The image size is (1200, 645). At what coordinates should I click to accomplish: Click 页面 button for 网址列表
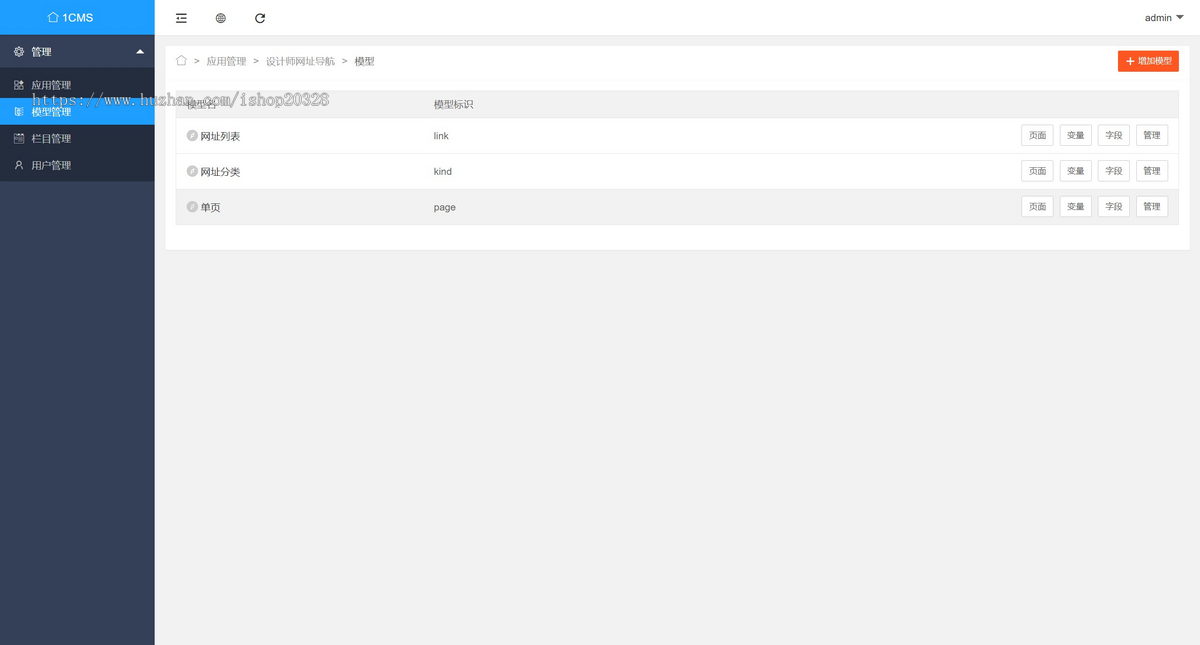(x=1037, y=135)
